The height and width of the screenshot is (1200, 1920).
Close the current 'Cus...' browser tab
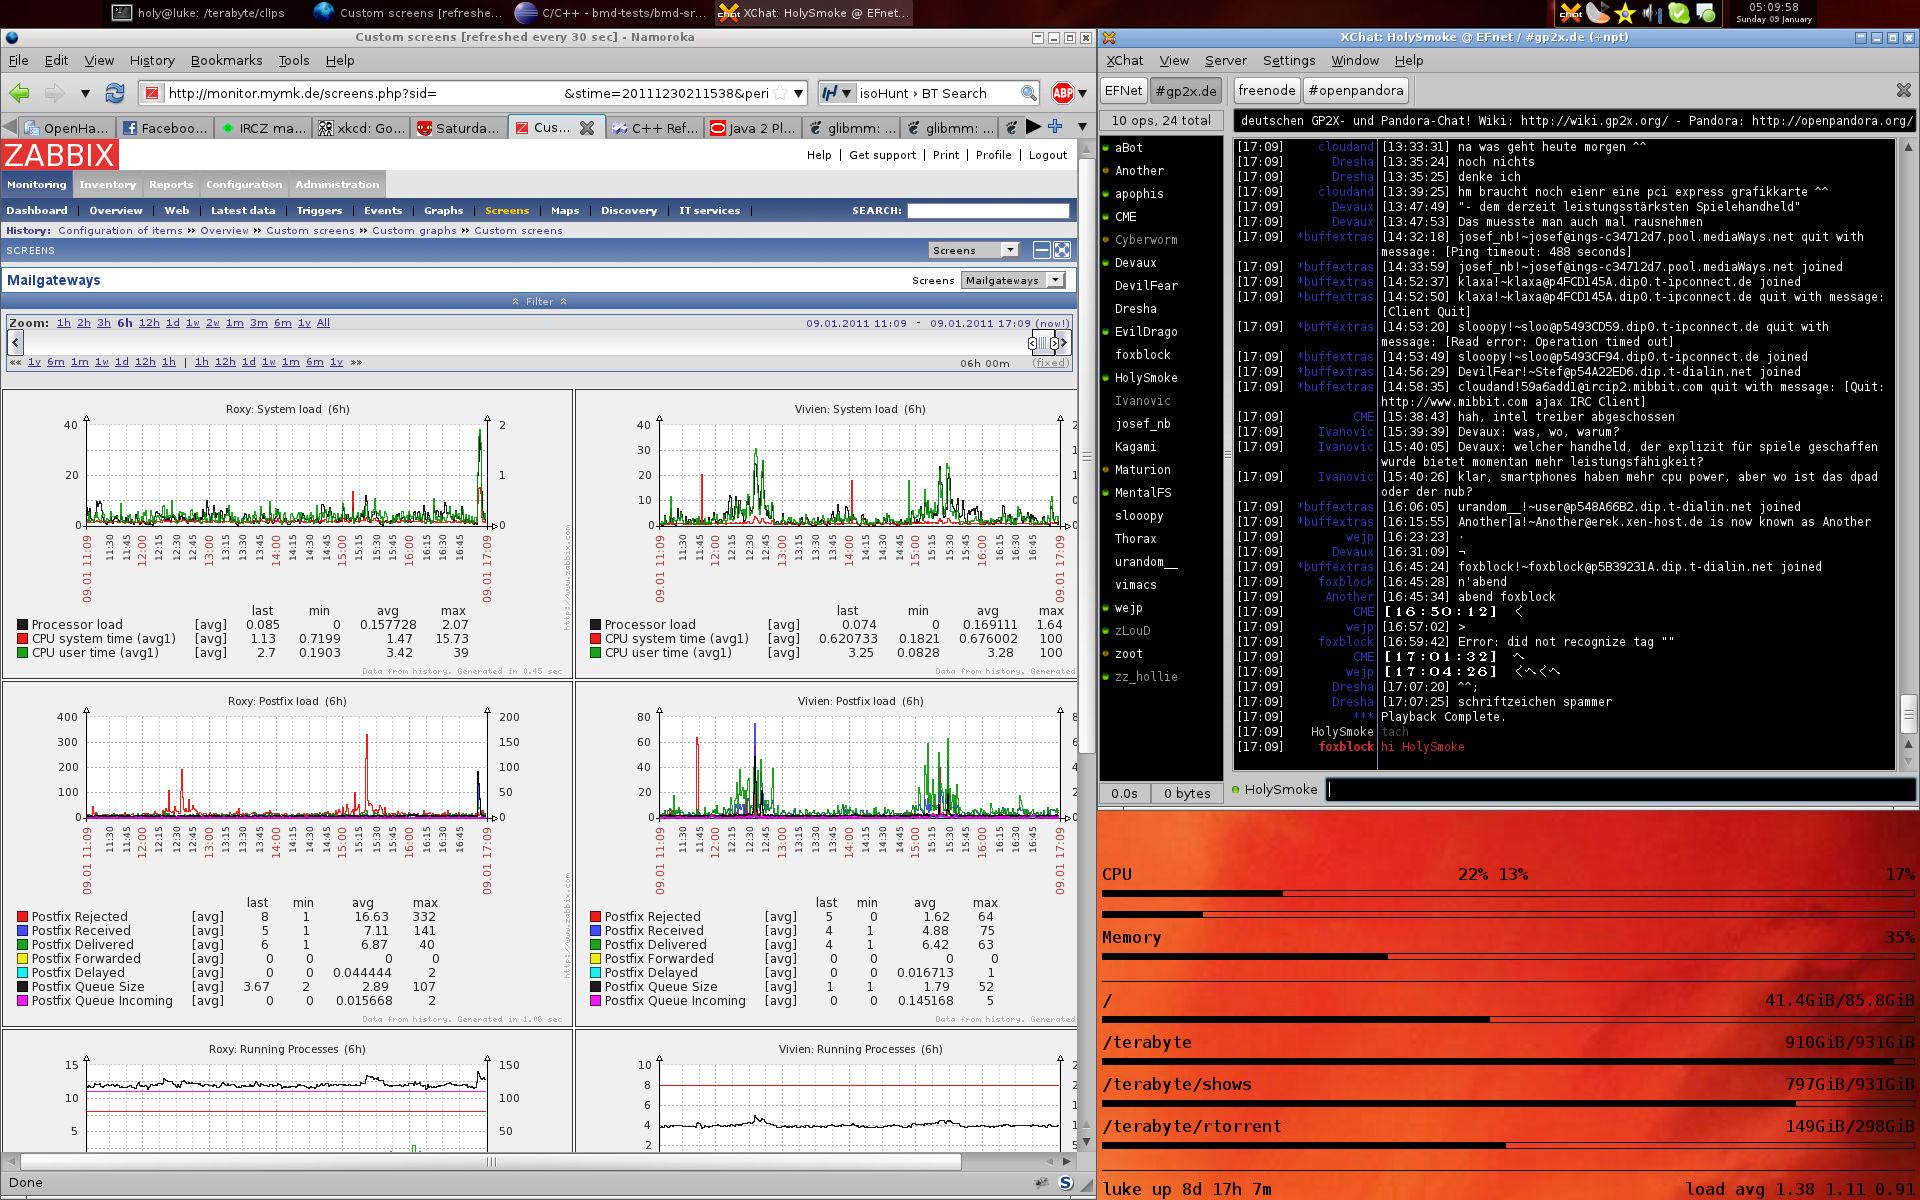click(x=587, y=128)
